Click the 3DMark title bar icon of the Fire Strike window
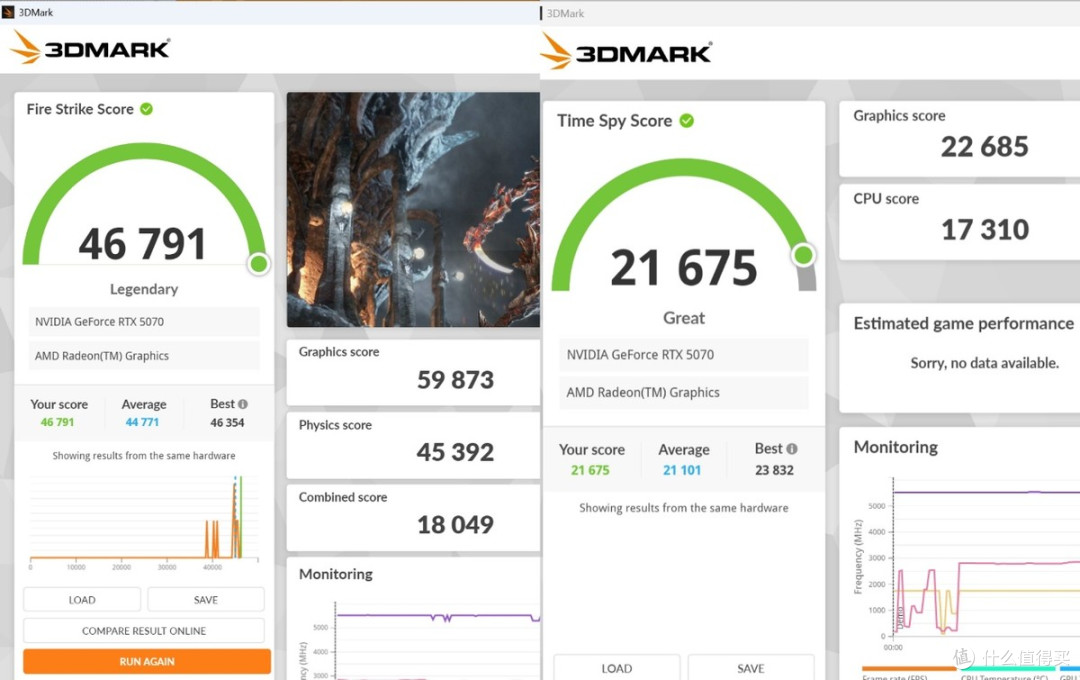 pyautogui.click(x=8, y=12)
